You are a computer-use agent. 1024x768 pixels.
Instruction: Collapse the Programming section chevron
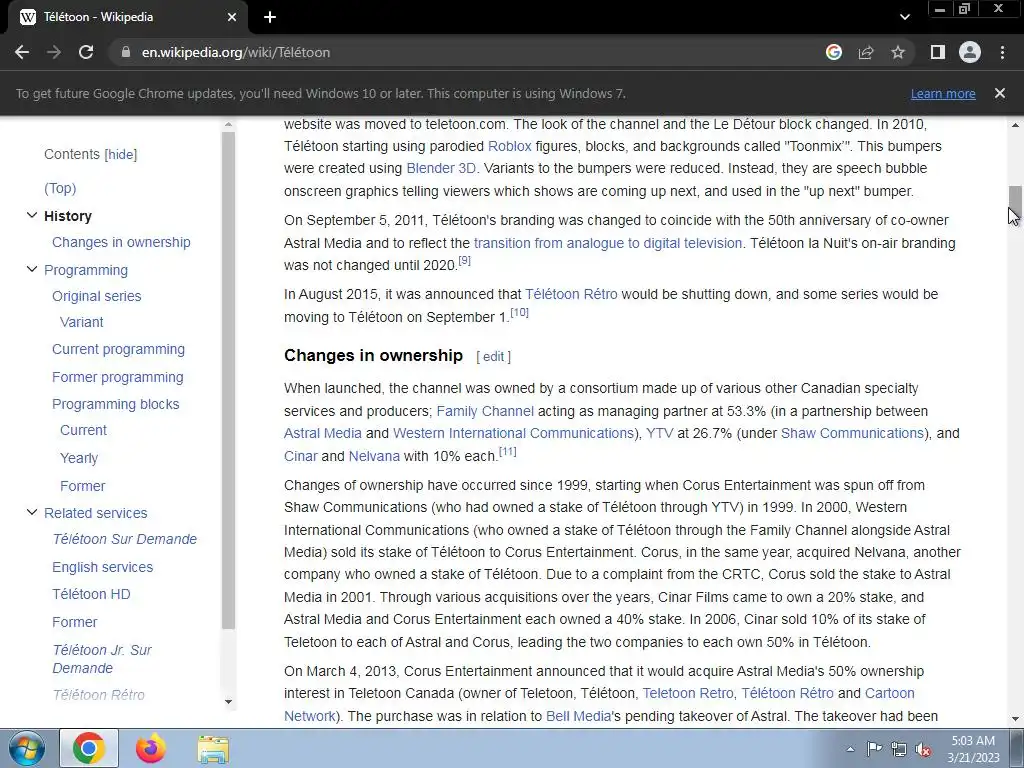31,269
